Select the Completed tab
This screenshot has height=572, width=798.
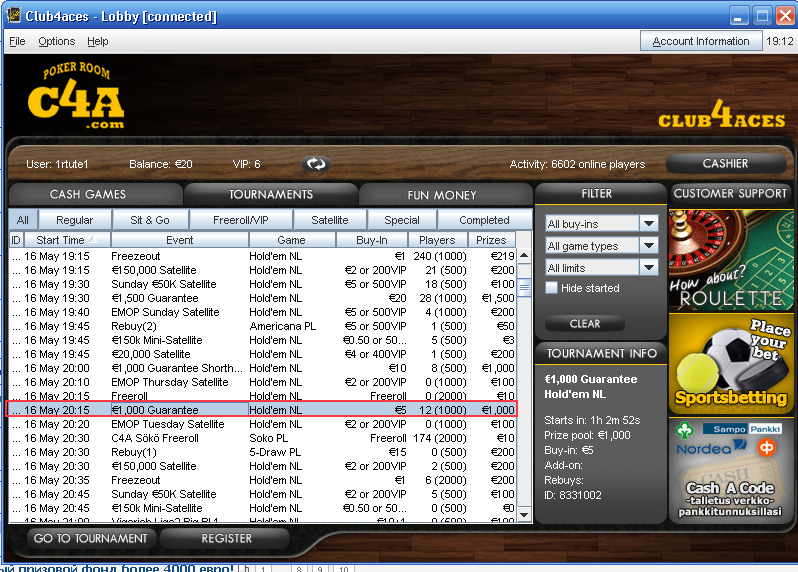pyautogui.click(x=484, y=220)
